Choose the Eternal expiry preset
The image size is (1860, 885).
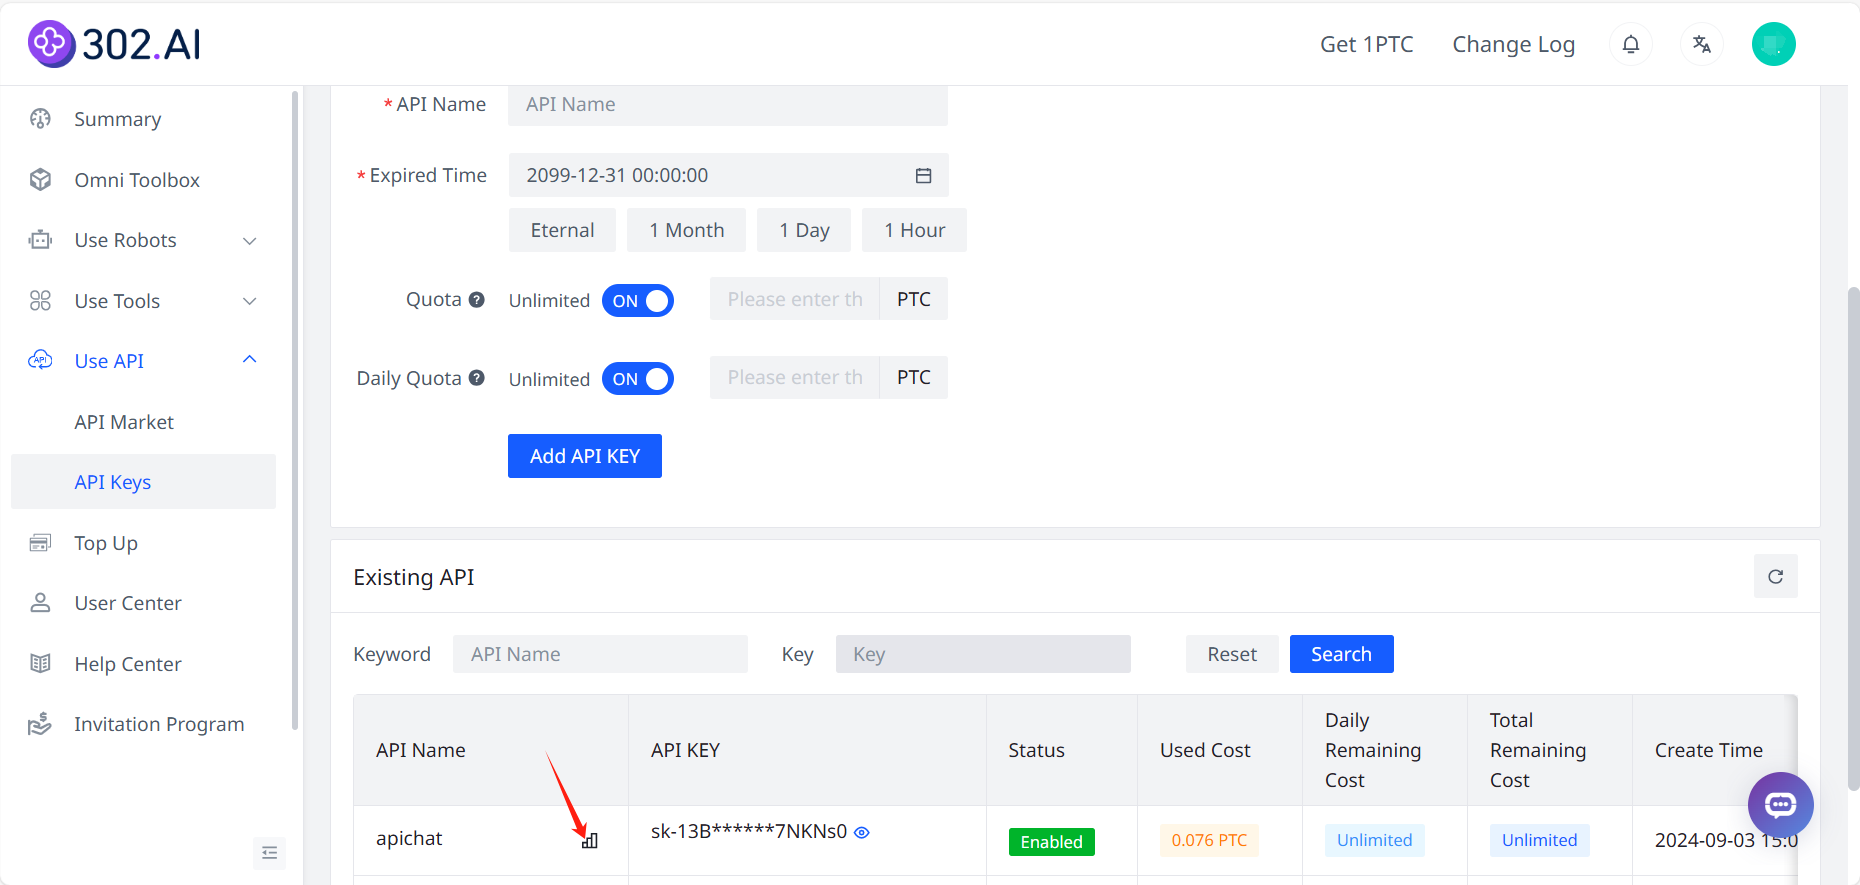point(562,230)
